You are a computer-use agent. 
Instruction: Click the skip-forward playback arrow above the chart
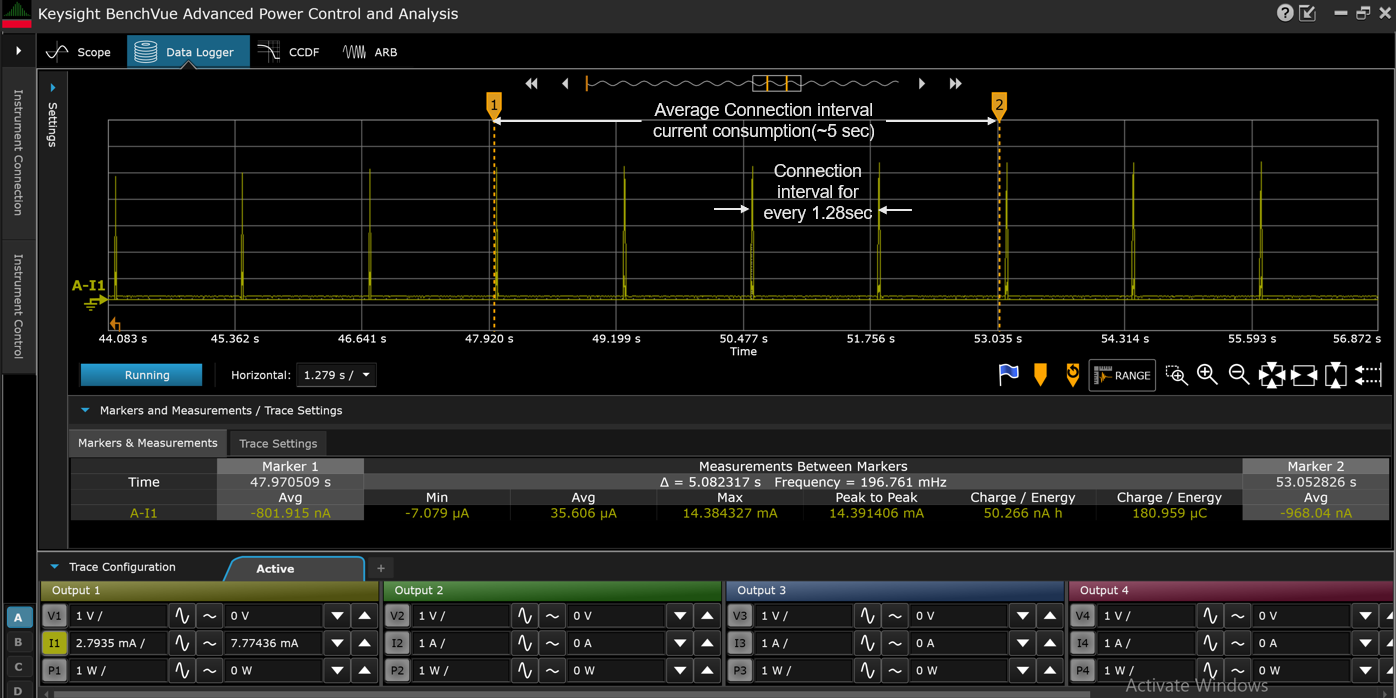coord(954,84)
